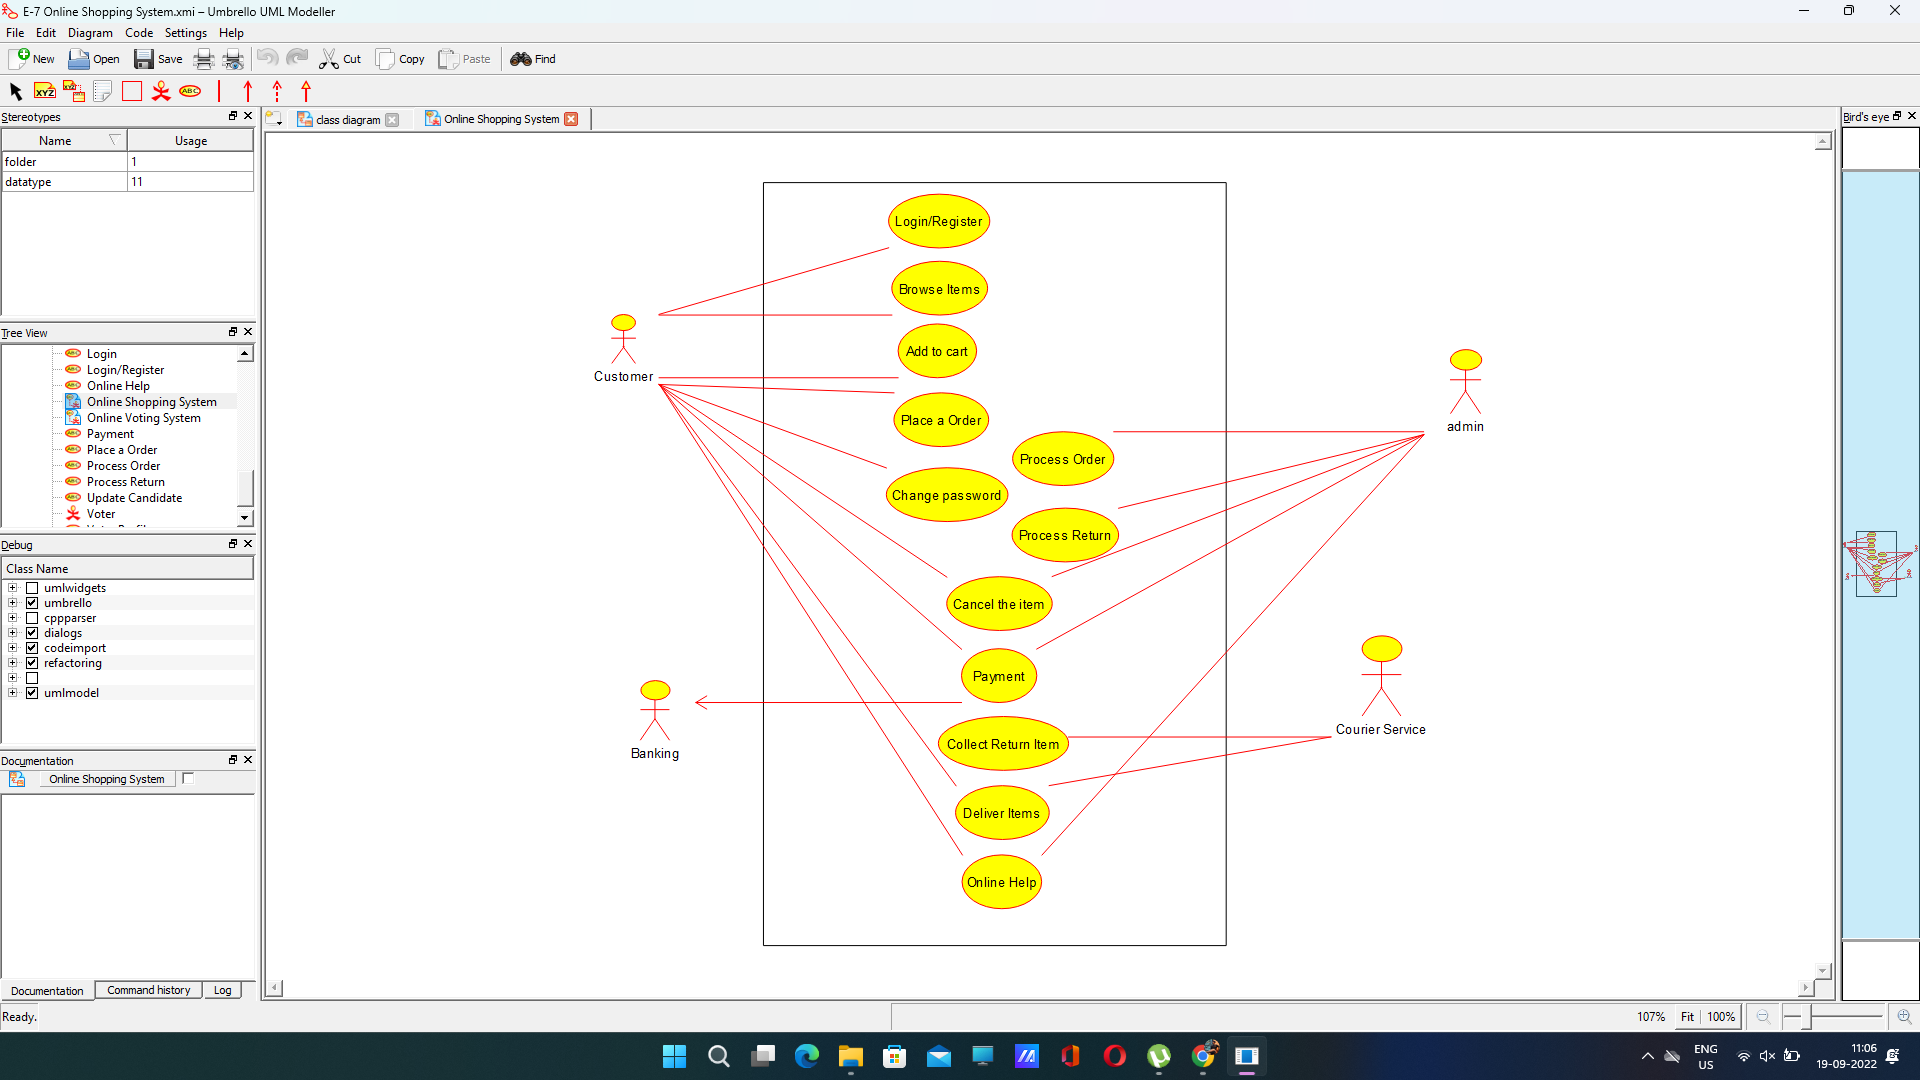The width and height of the screenshot is (1920, 1080).
Task: Select the Actor tool in toolbar
Action: tap(161, 91)
